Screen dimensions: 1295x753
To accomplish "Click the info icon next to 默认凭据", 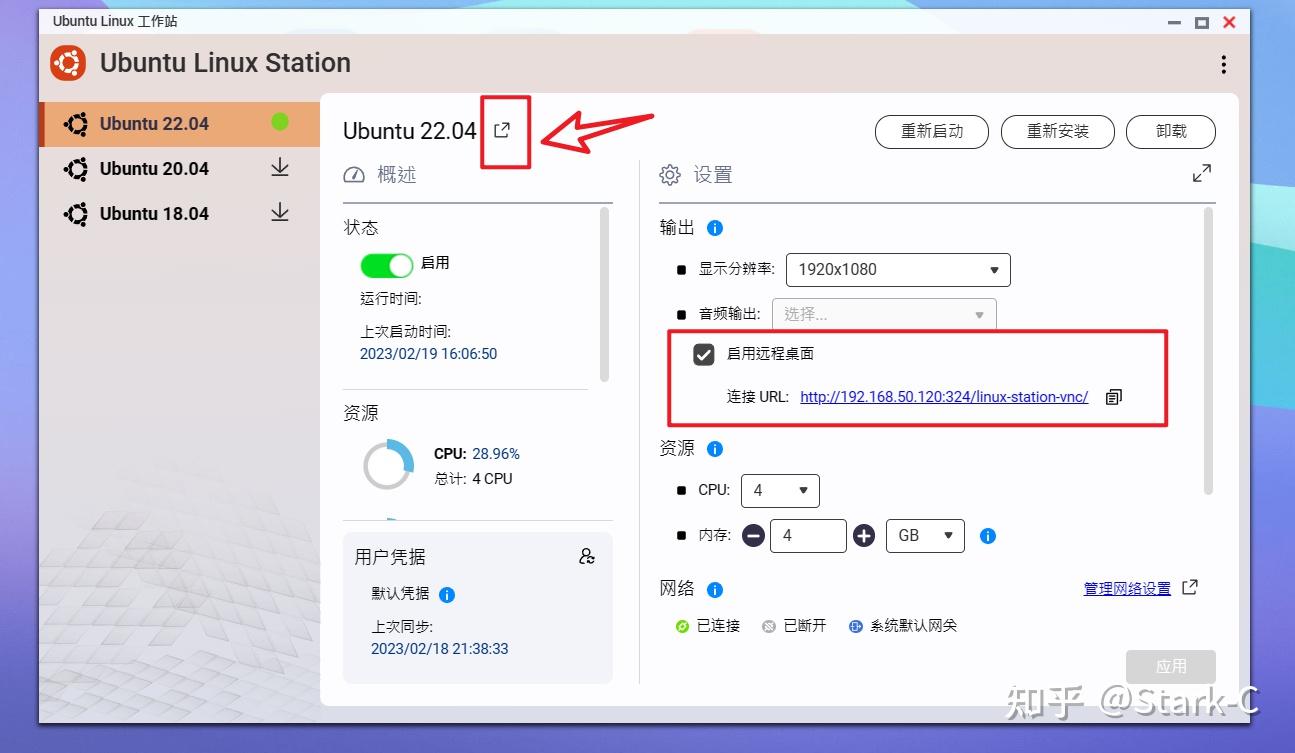I will pyautogui.click(x=446, y=594).
